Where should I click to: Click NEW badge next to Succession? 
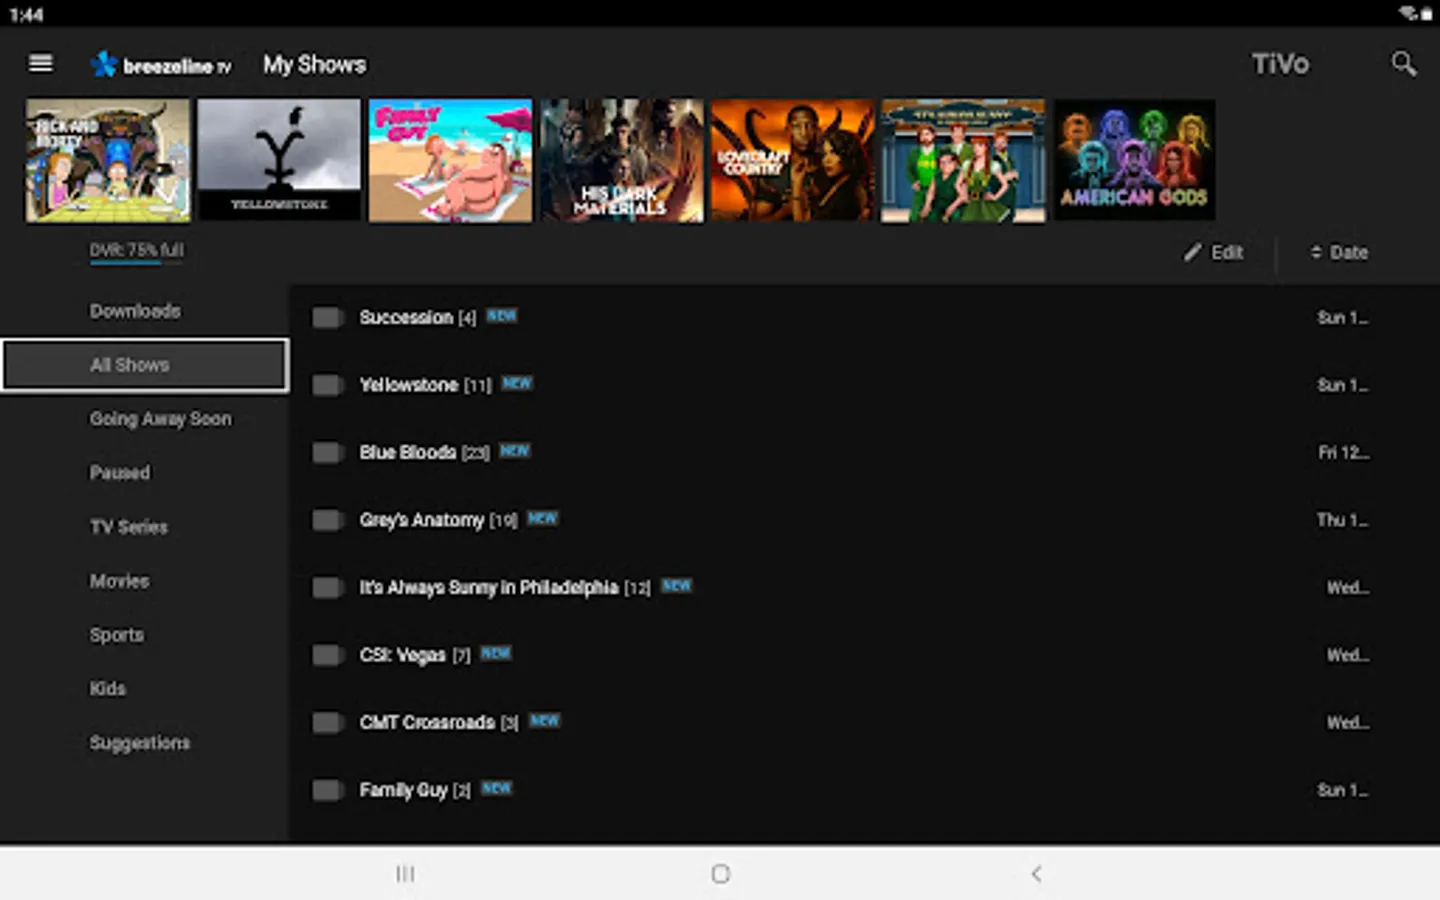(502, 316)
